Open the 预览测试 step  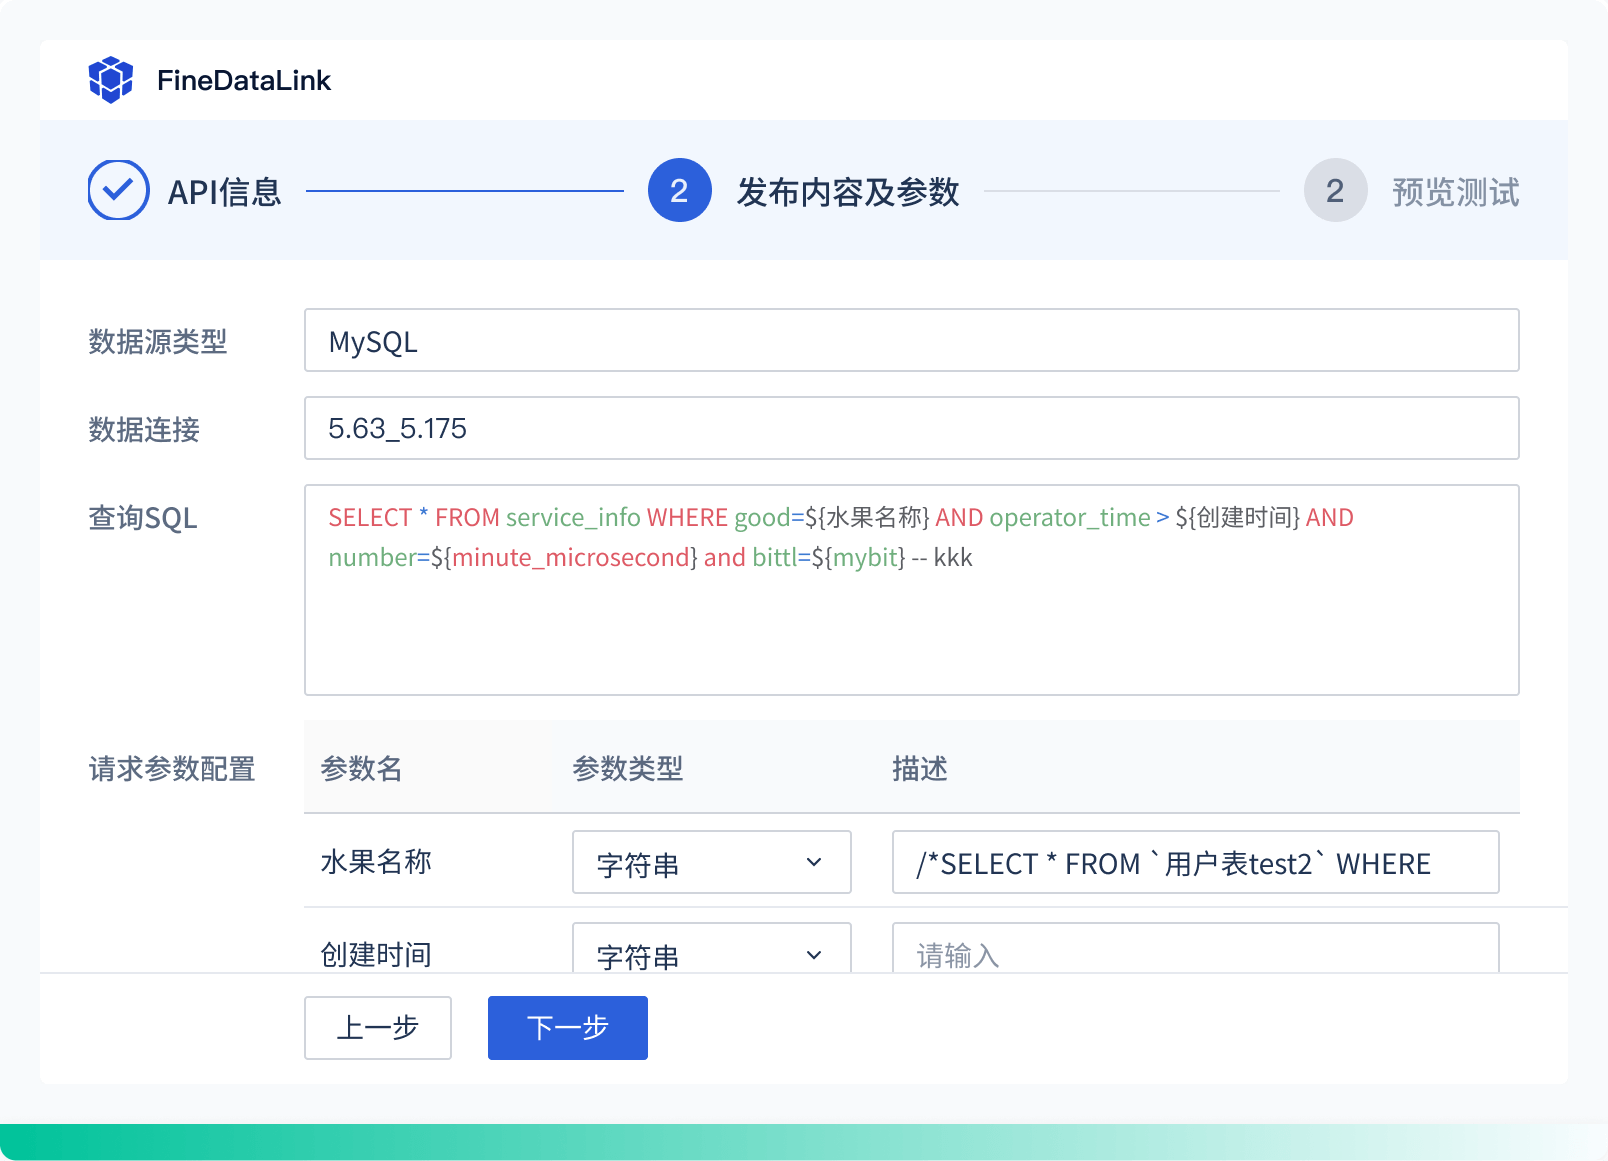[x=1455, y=192]
